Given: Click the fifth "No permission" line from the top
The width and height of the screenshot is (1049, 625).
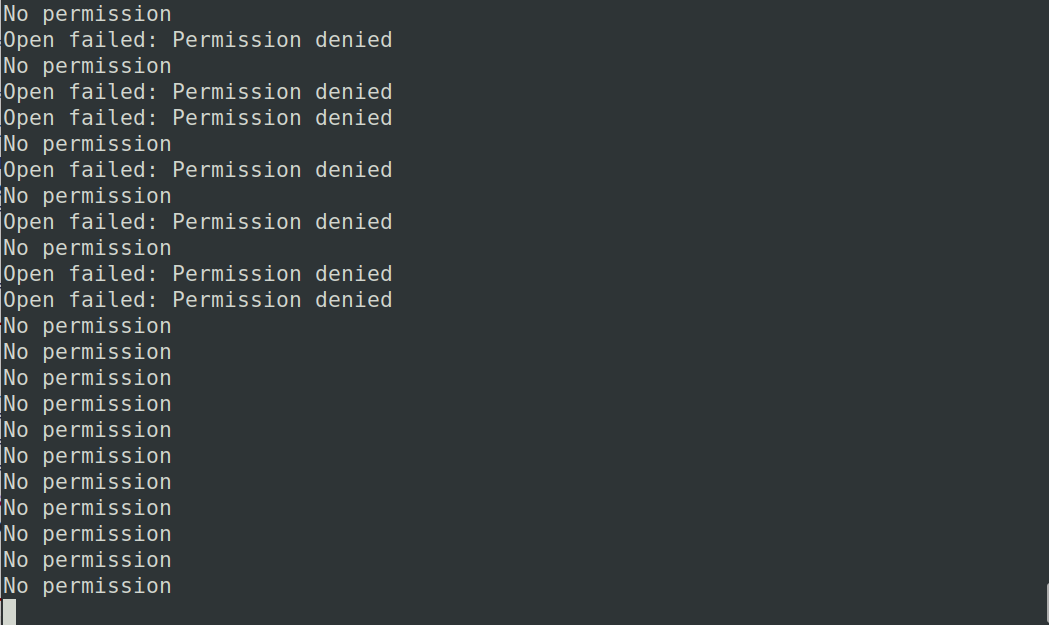Looking at the screenshot, I should 87,248.
